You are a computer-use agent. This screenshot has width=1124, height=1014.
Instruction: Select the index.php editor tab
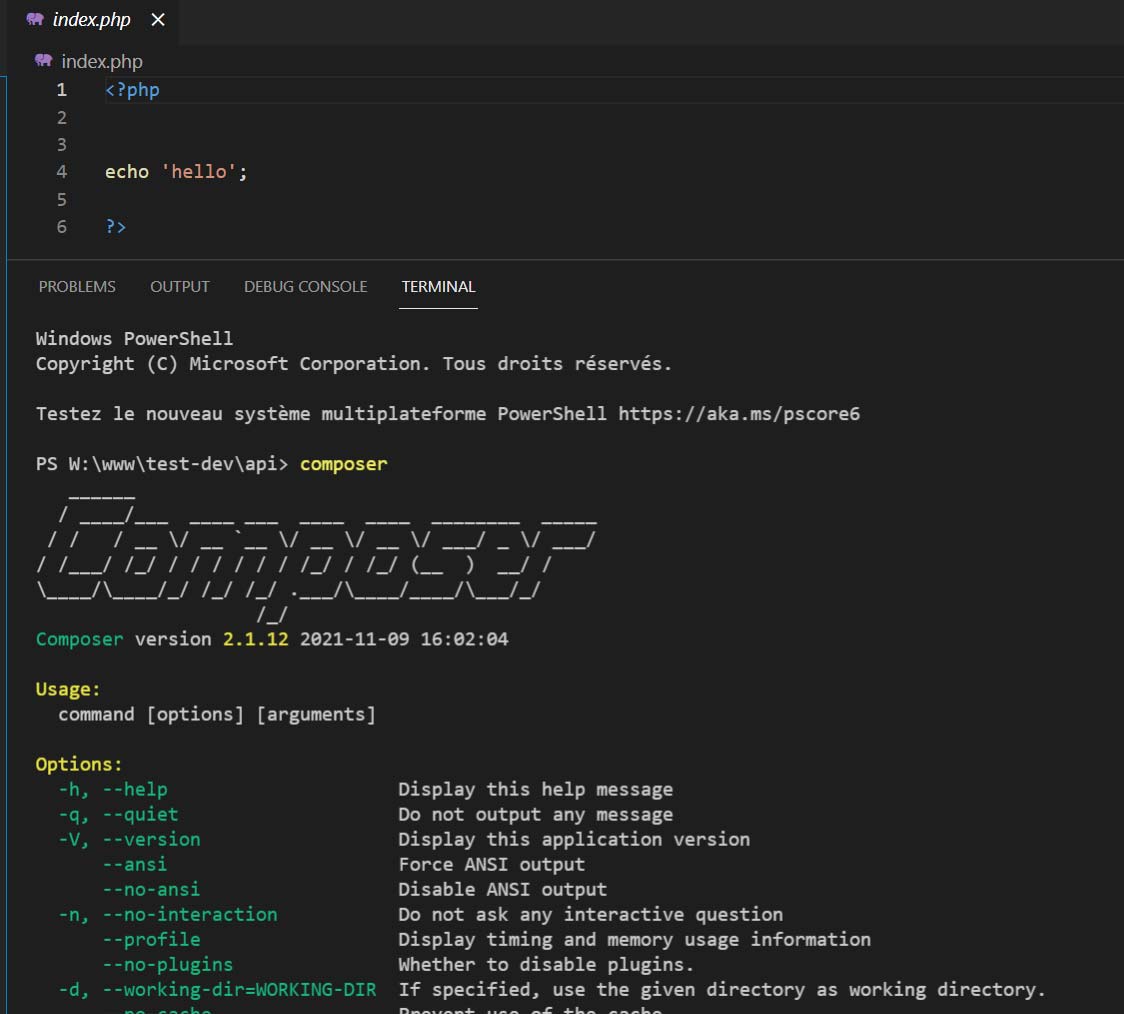pos(92,20)
